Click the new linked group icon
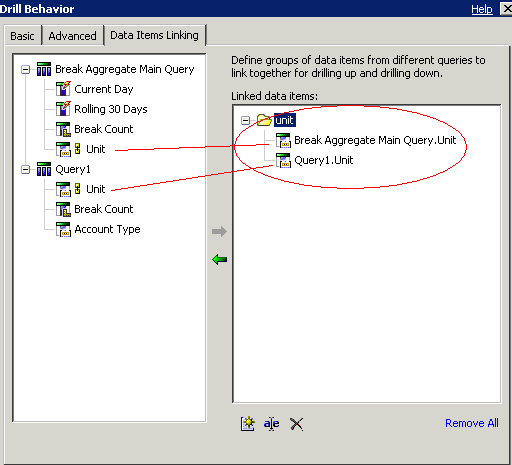 tap(248, 424)
